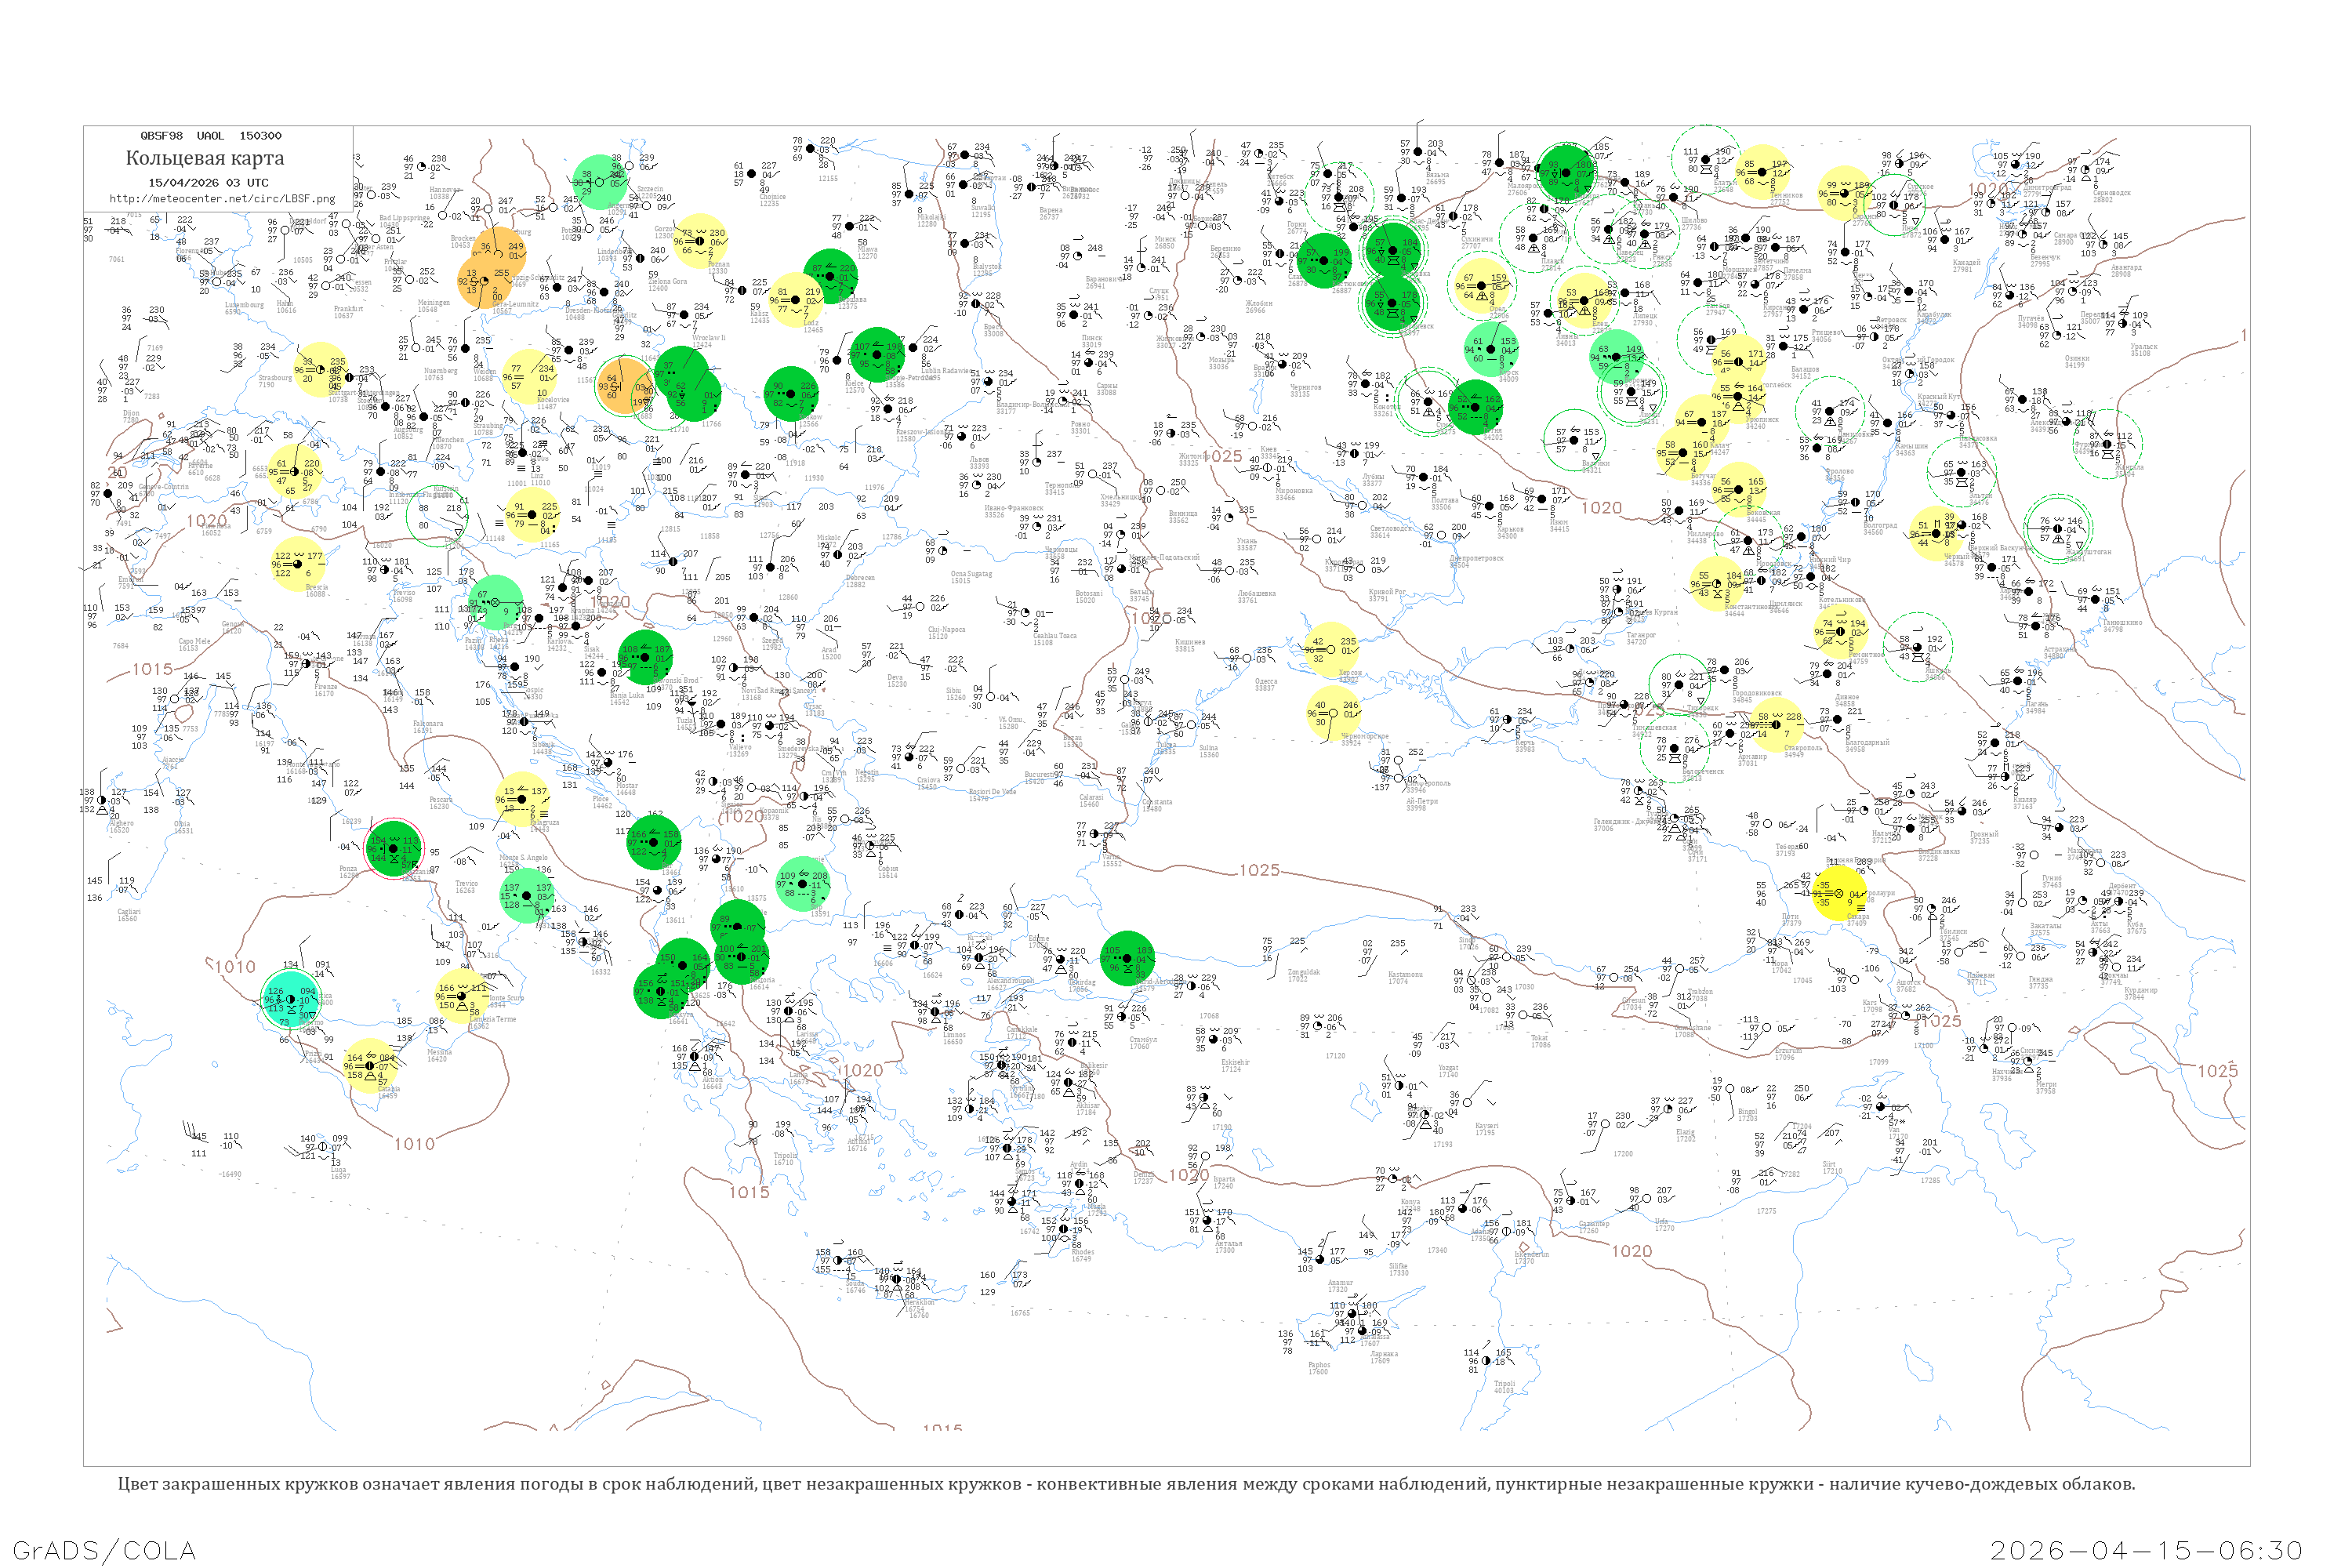Click the 1010 isobar label near Palermo
2352x1568 pixels.
(x=236, y=967)
